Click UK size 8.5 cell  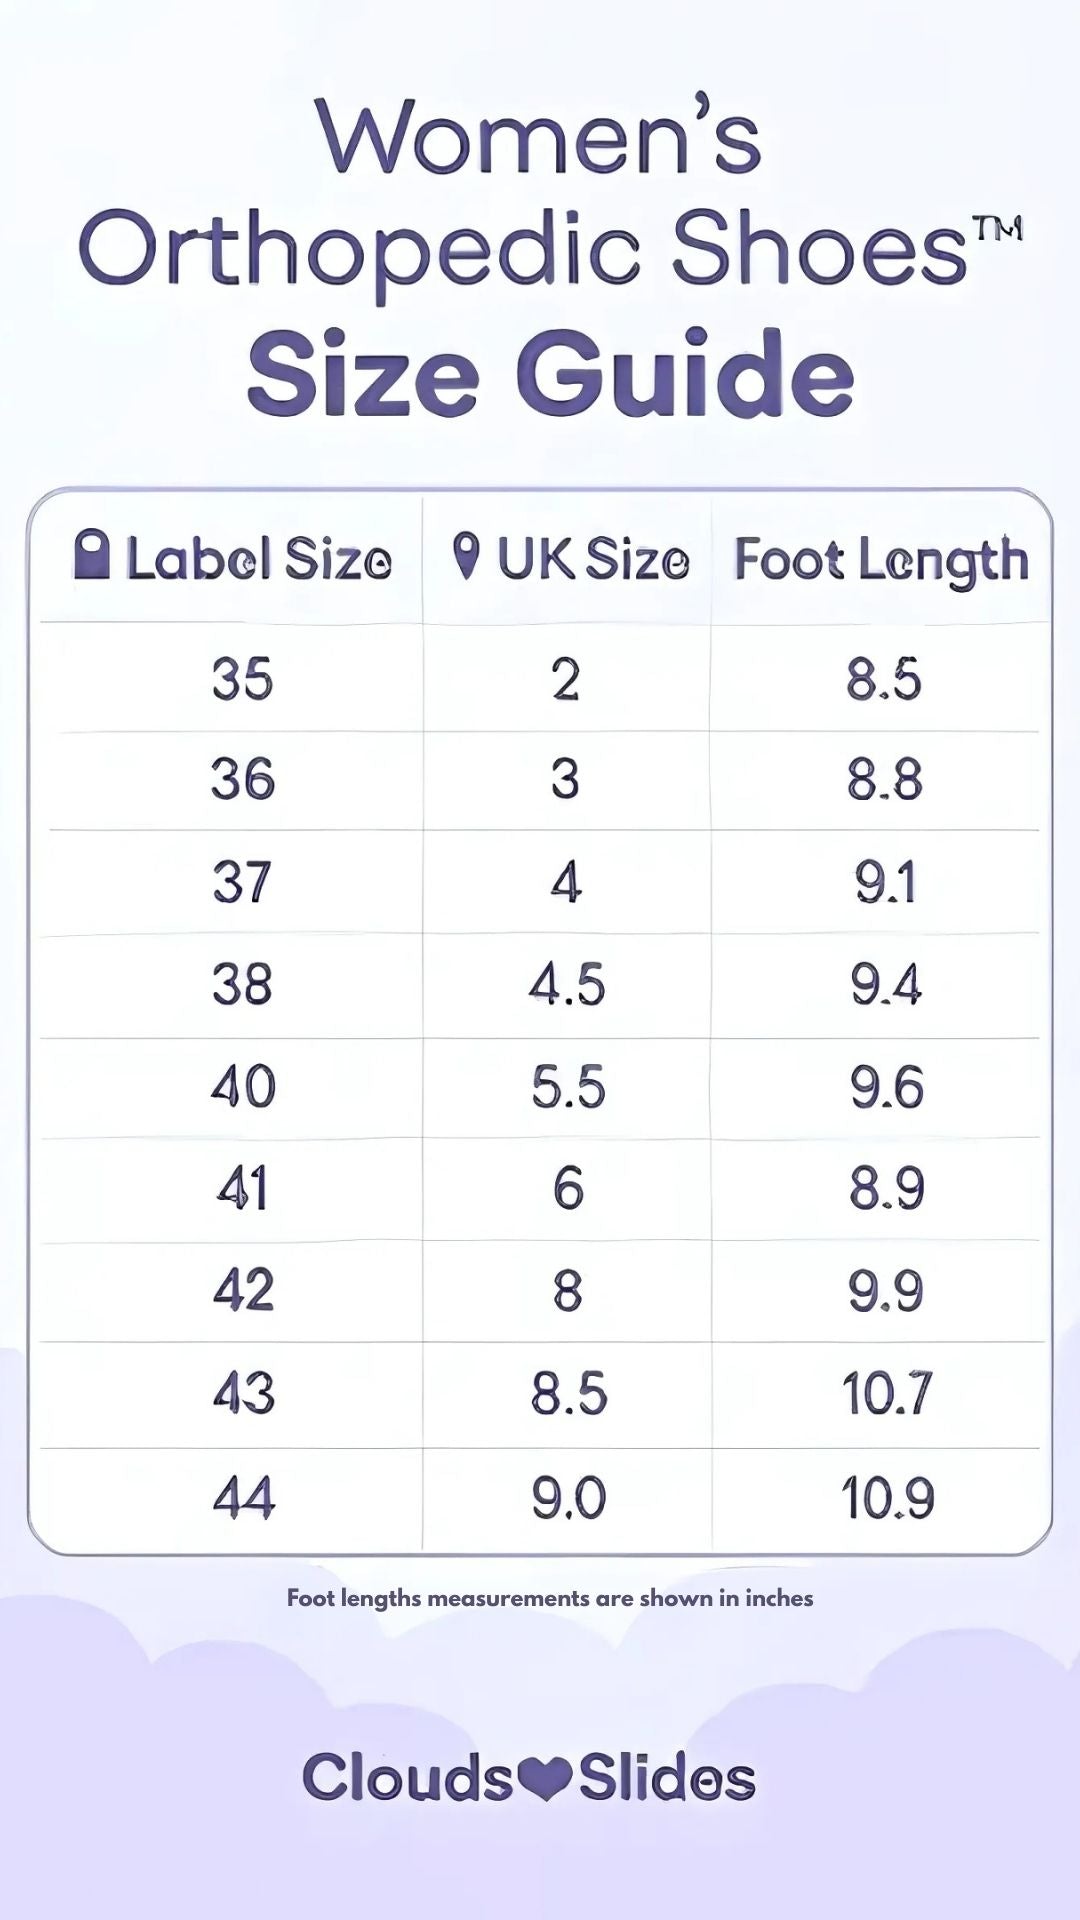pos(568,1393)
